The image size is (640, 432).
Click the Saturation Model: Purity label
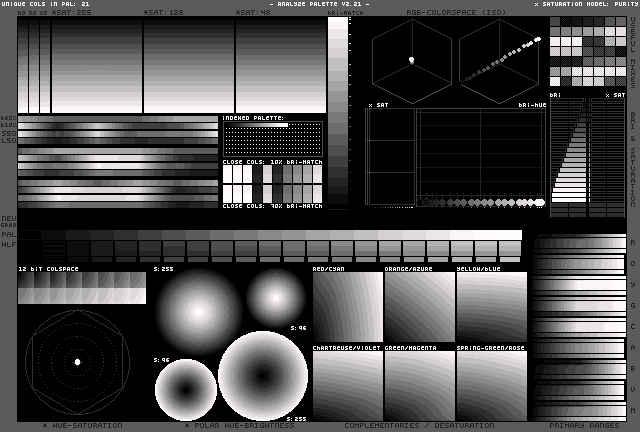(x=585, y=4)
